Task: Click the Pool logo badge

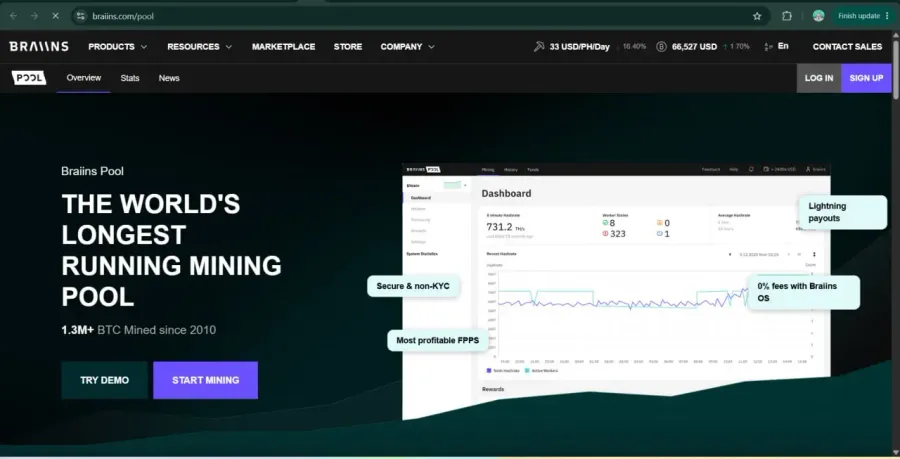Action: [29, 77]
